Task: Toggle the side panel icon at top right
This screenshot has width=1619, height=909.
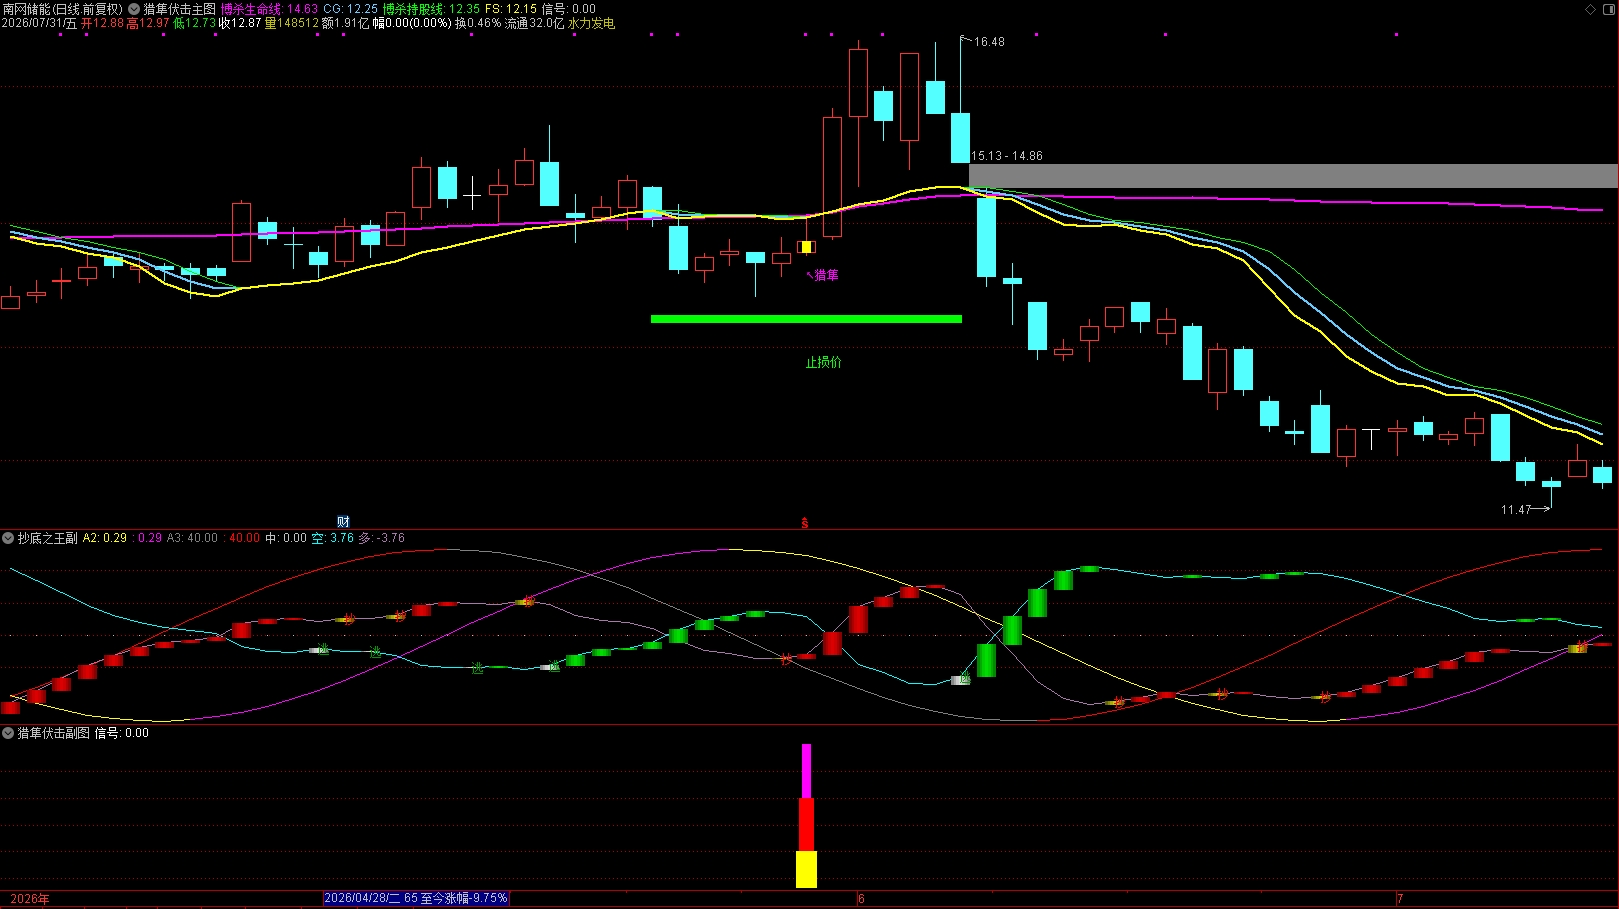Action: [1609, 9]
